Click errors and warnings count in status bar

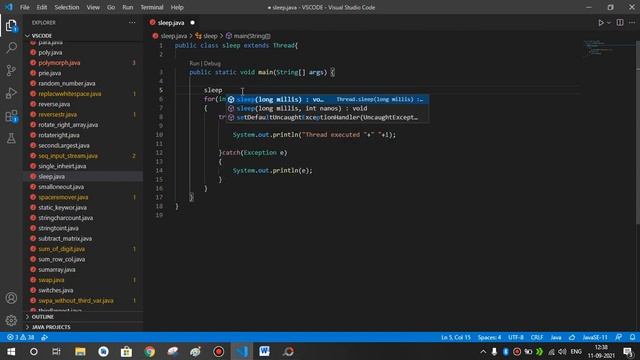tap(20, 338)
